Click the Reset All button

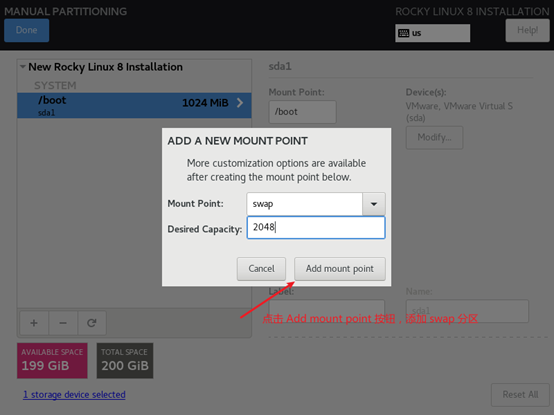(520, 395)
